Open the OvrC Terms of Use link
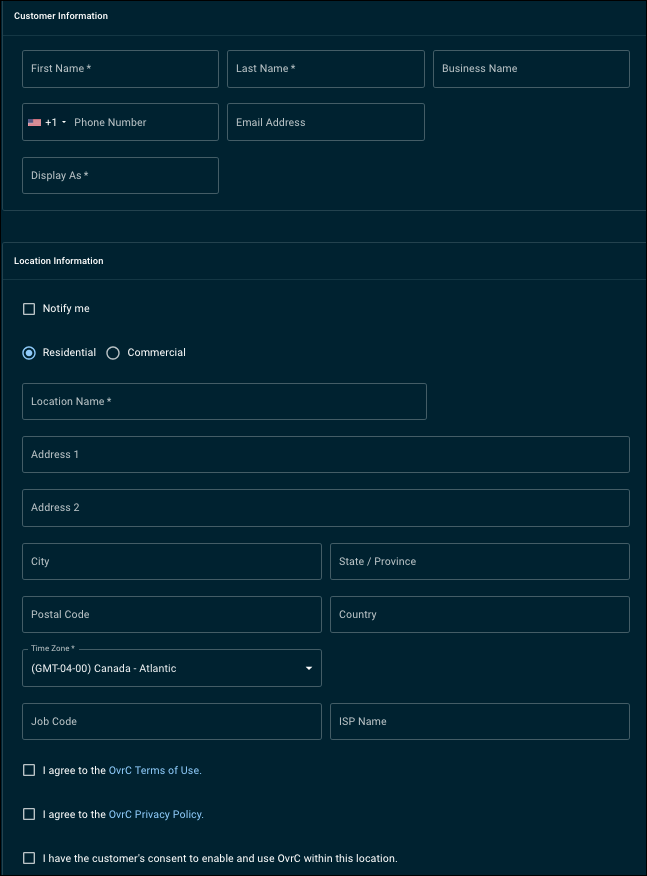The width and height of the screenshot is (647, 876). click(154, 770)
